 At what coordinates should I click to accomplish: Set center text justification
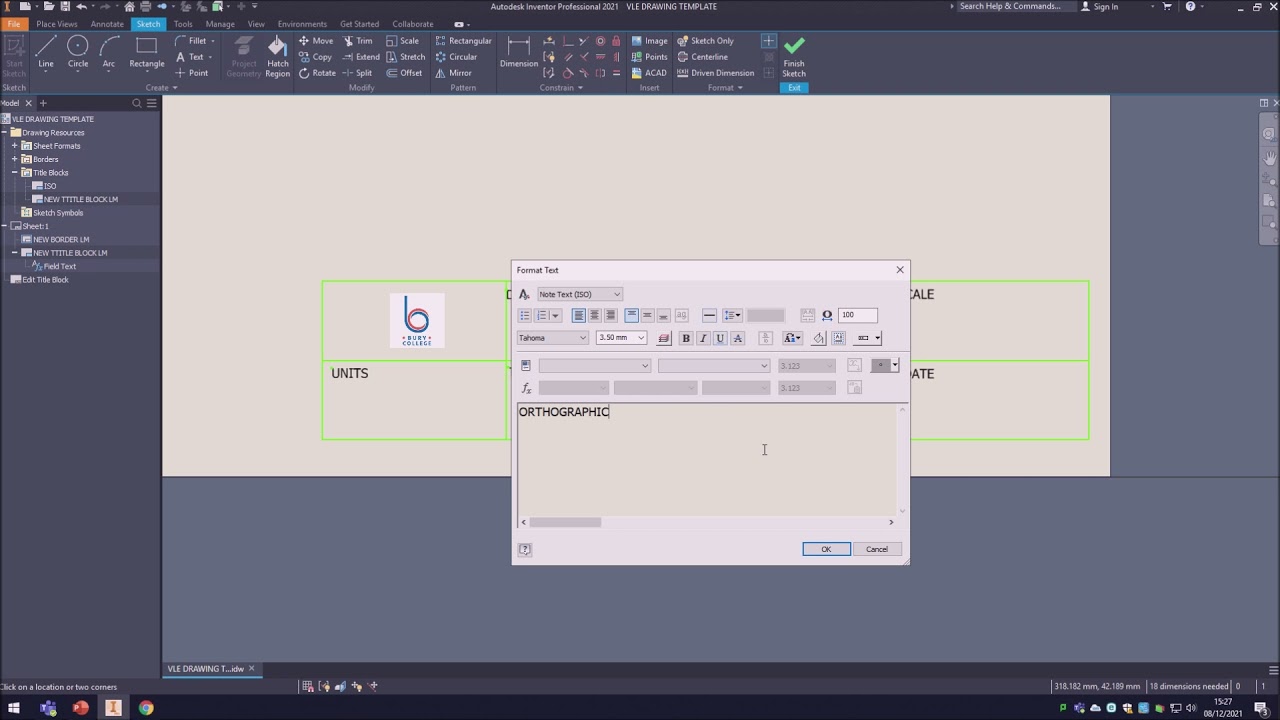coord(594,315)
